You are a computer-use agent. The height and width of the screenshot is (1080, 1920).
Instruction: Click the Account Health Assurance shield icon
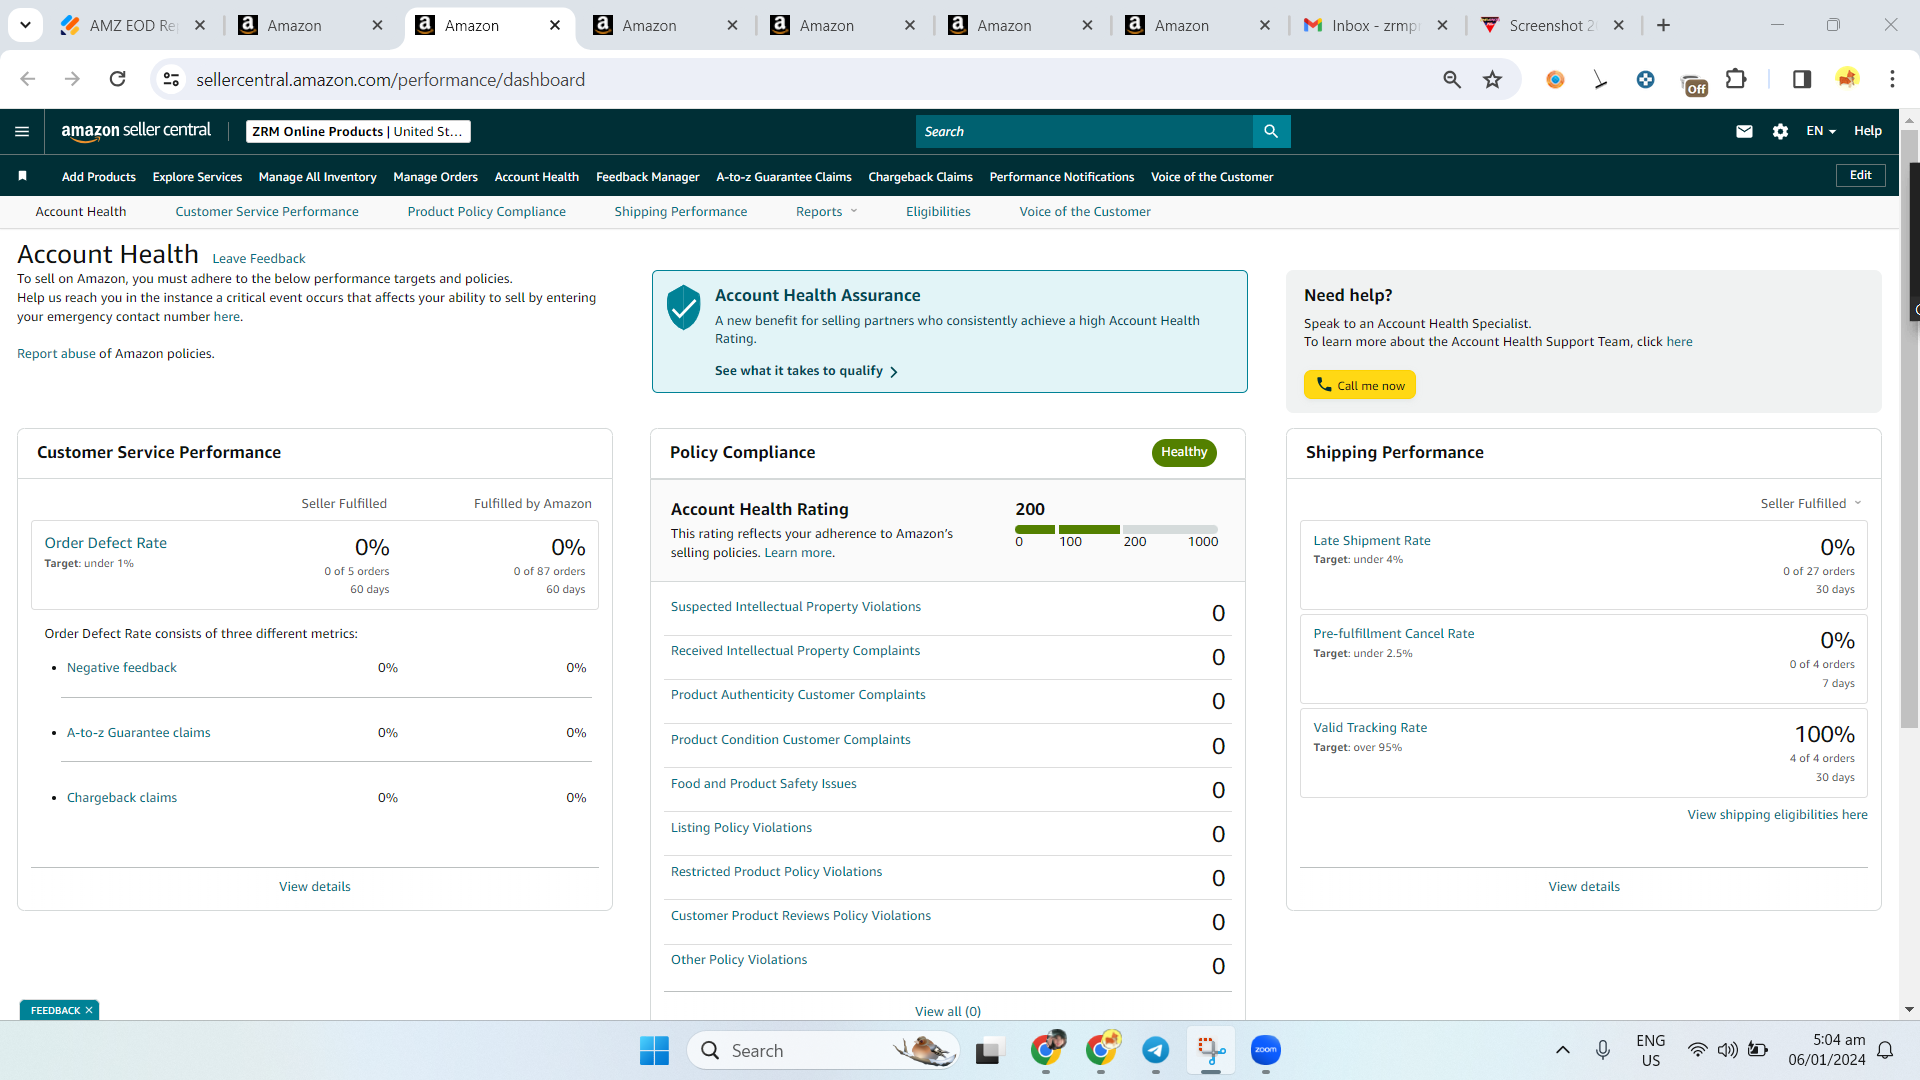tap(684, 307)
